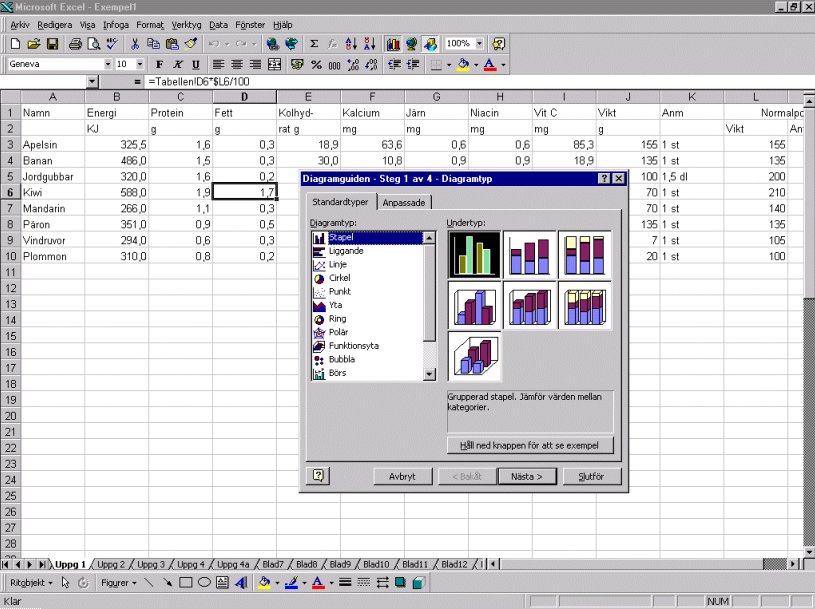Viewport: 815px width, 609px height.
Task: Click the Decrease Indent icon
Action: pyautogui.click(x=395, y=64)
